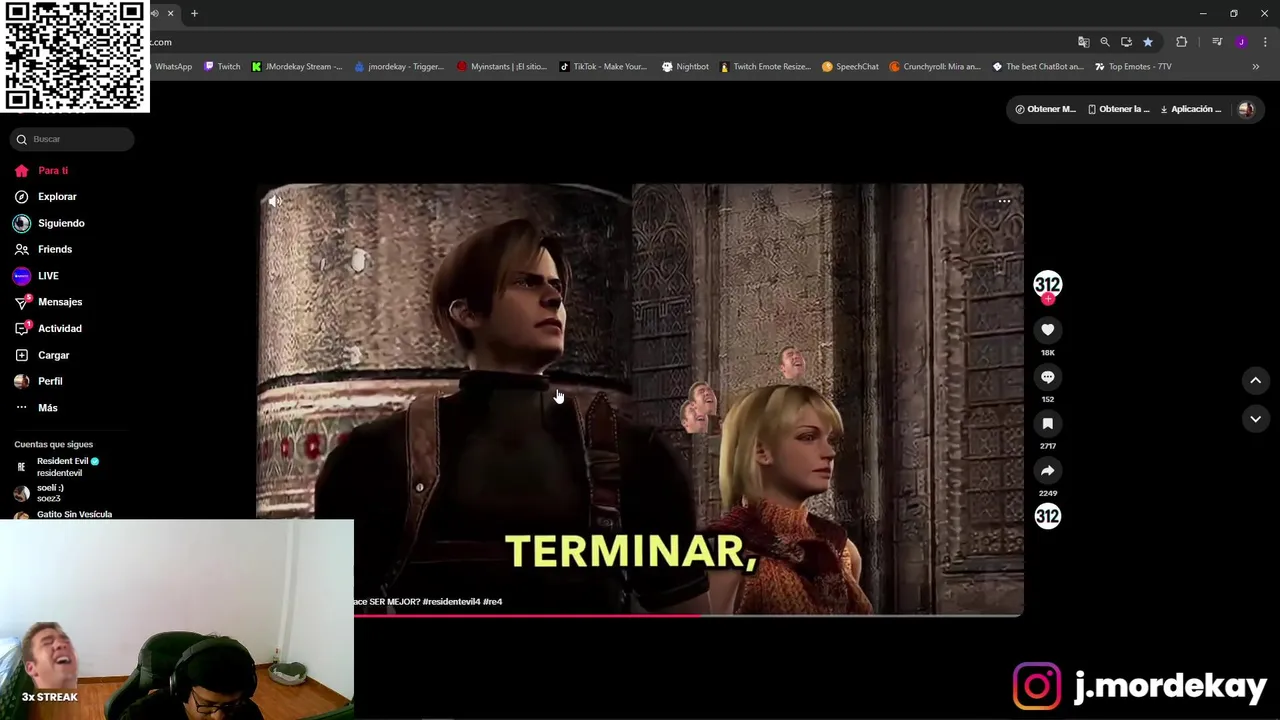1280x720 pixels.
Task: Expand the bookmarks overflow chevron
Action: tap(1255, 67)
